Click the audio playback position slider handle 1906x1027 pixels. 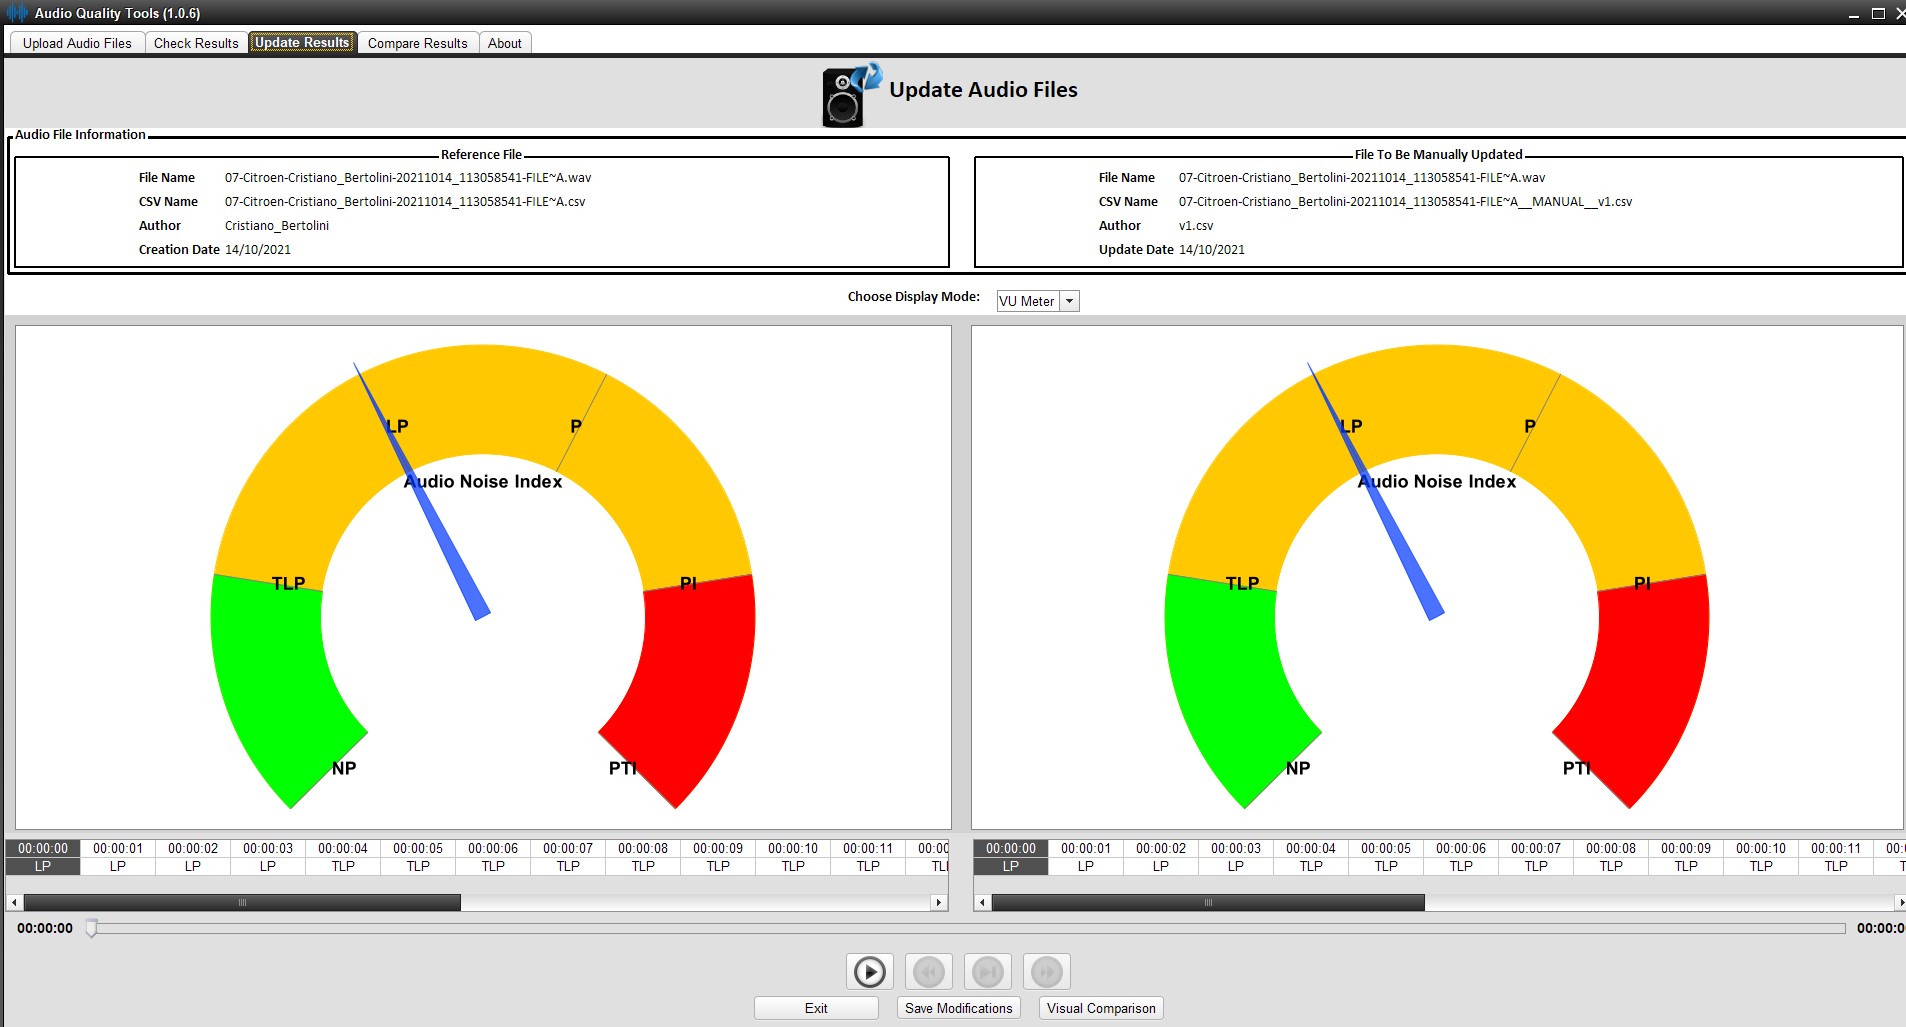pos(91,928)
